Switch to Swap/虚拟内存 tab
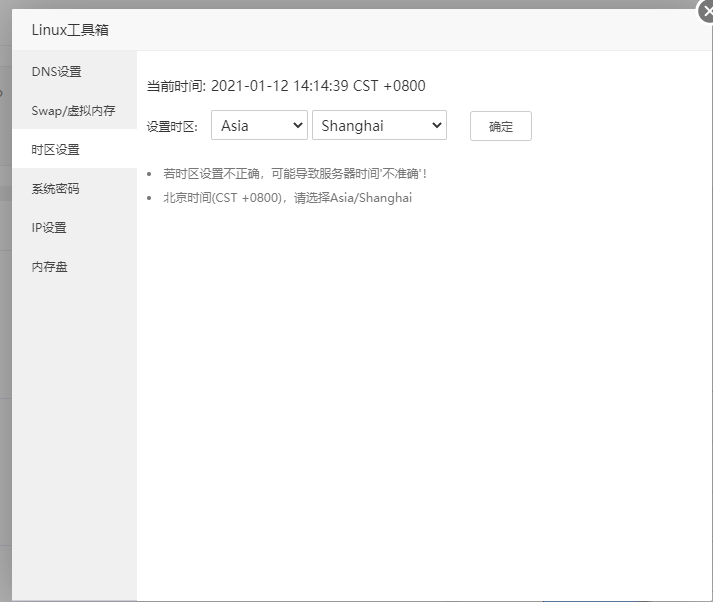 pos(75,110)
